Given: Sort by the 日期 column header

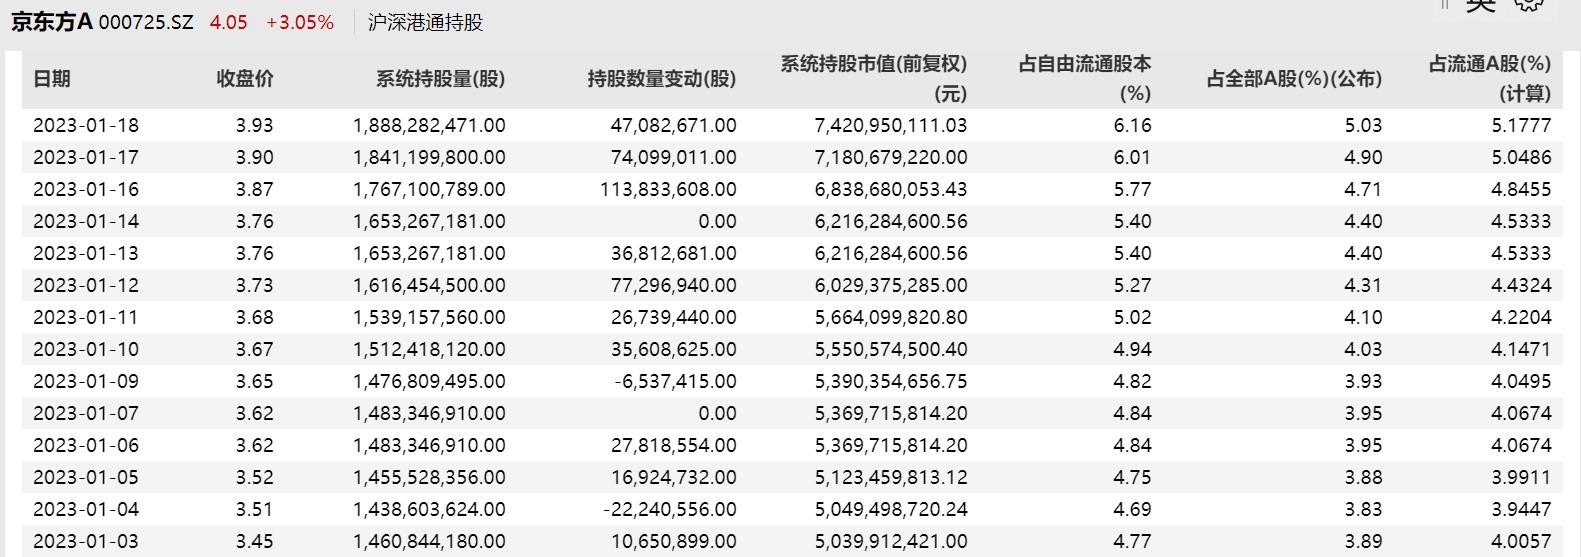Looking at the screenshot, I should [52, 79].
